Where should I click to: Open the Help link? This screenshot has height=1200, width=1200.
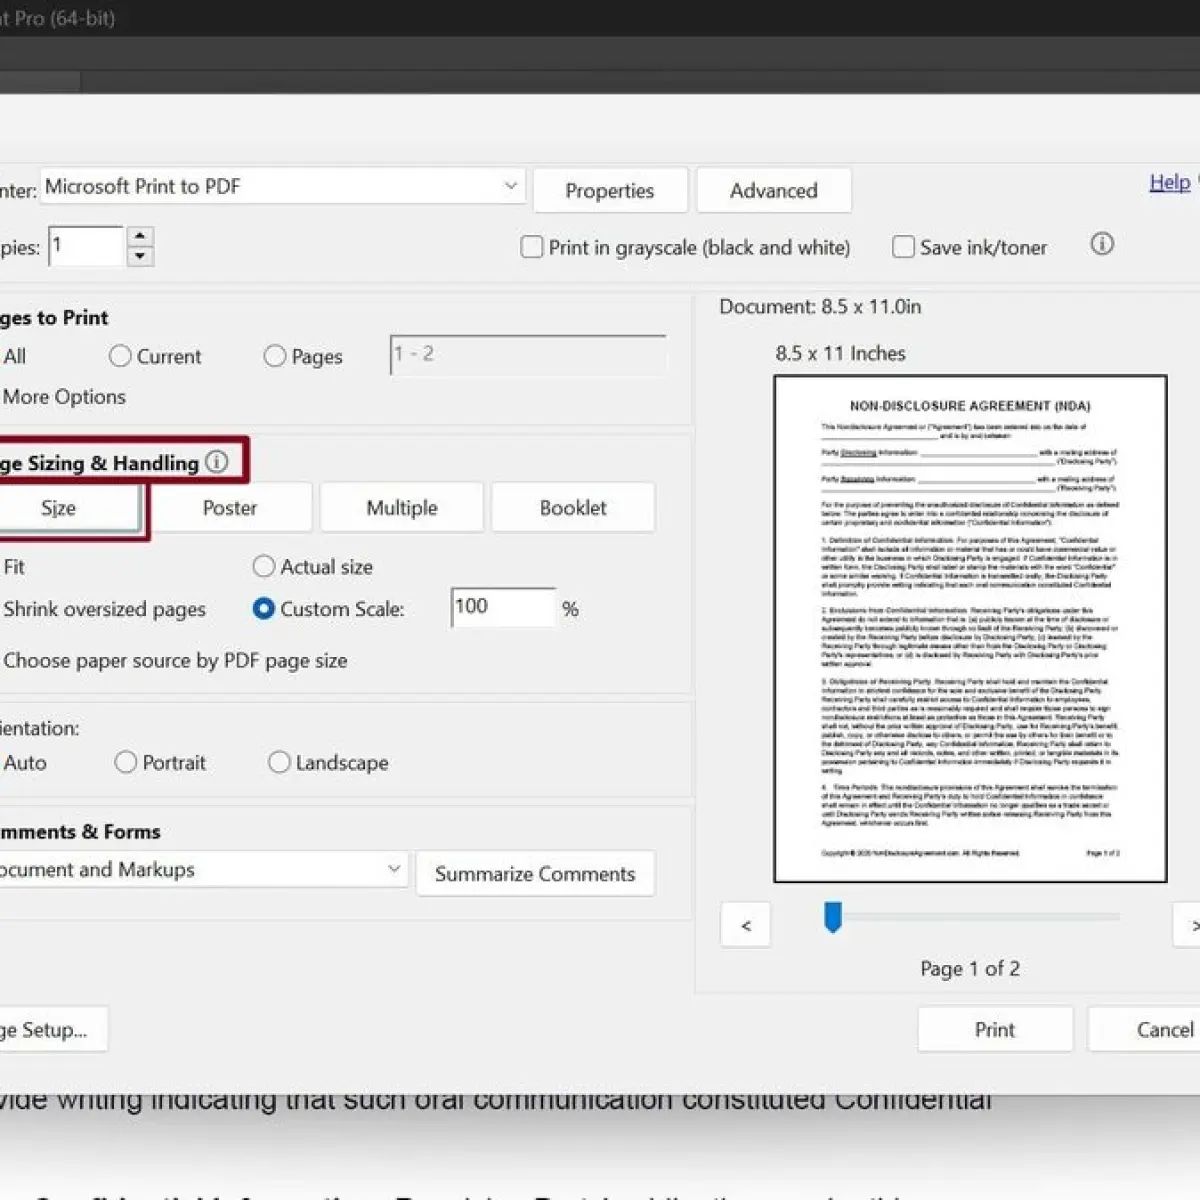pos(1170,182)
